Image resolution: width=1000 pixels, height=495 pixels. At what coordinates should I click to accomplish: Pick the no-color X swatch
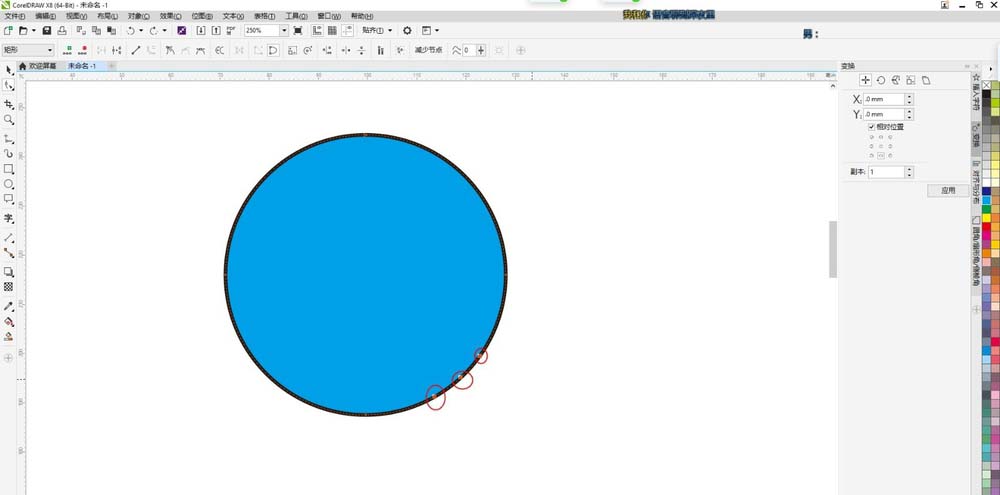pyautogui.click(x=987, y=85)
